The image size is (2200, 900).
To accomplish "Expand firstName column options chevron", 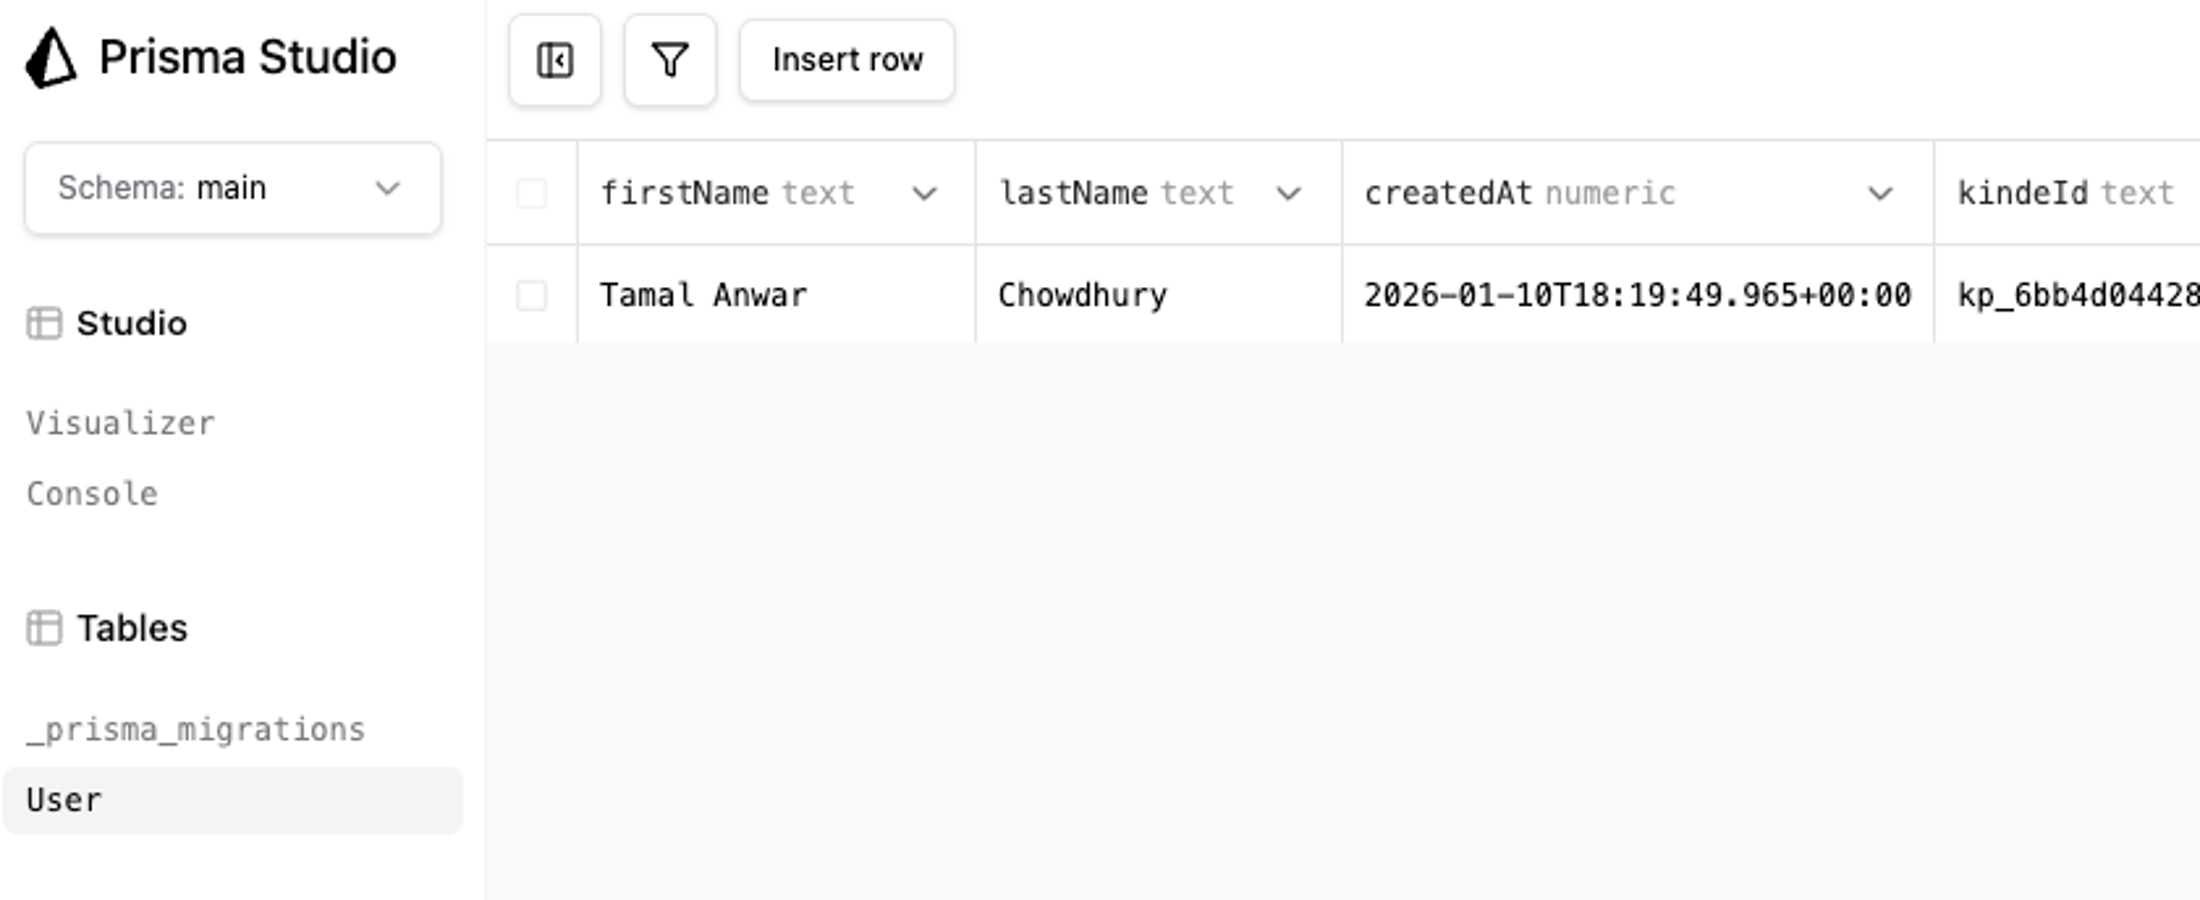I will coord(924,193).
